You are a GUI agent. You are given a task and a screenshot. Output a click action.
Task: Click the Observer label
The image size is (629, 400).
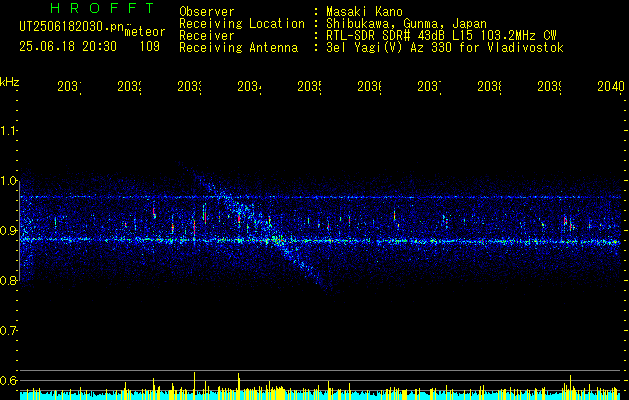(207, 12)
